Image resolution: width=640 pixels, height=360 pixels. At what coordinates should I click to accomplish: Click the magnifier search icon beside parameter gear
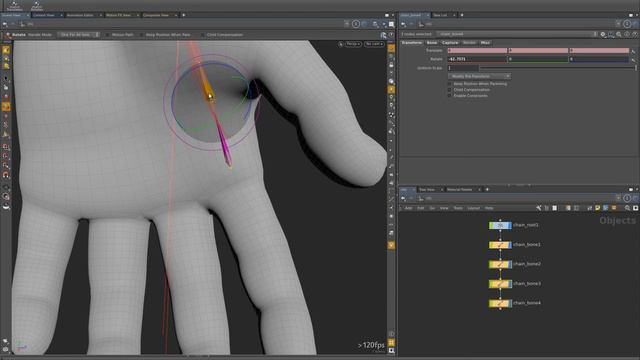(x=619, y=35)
